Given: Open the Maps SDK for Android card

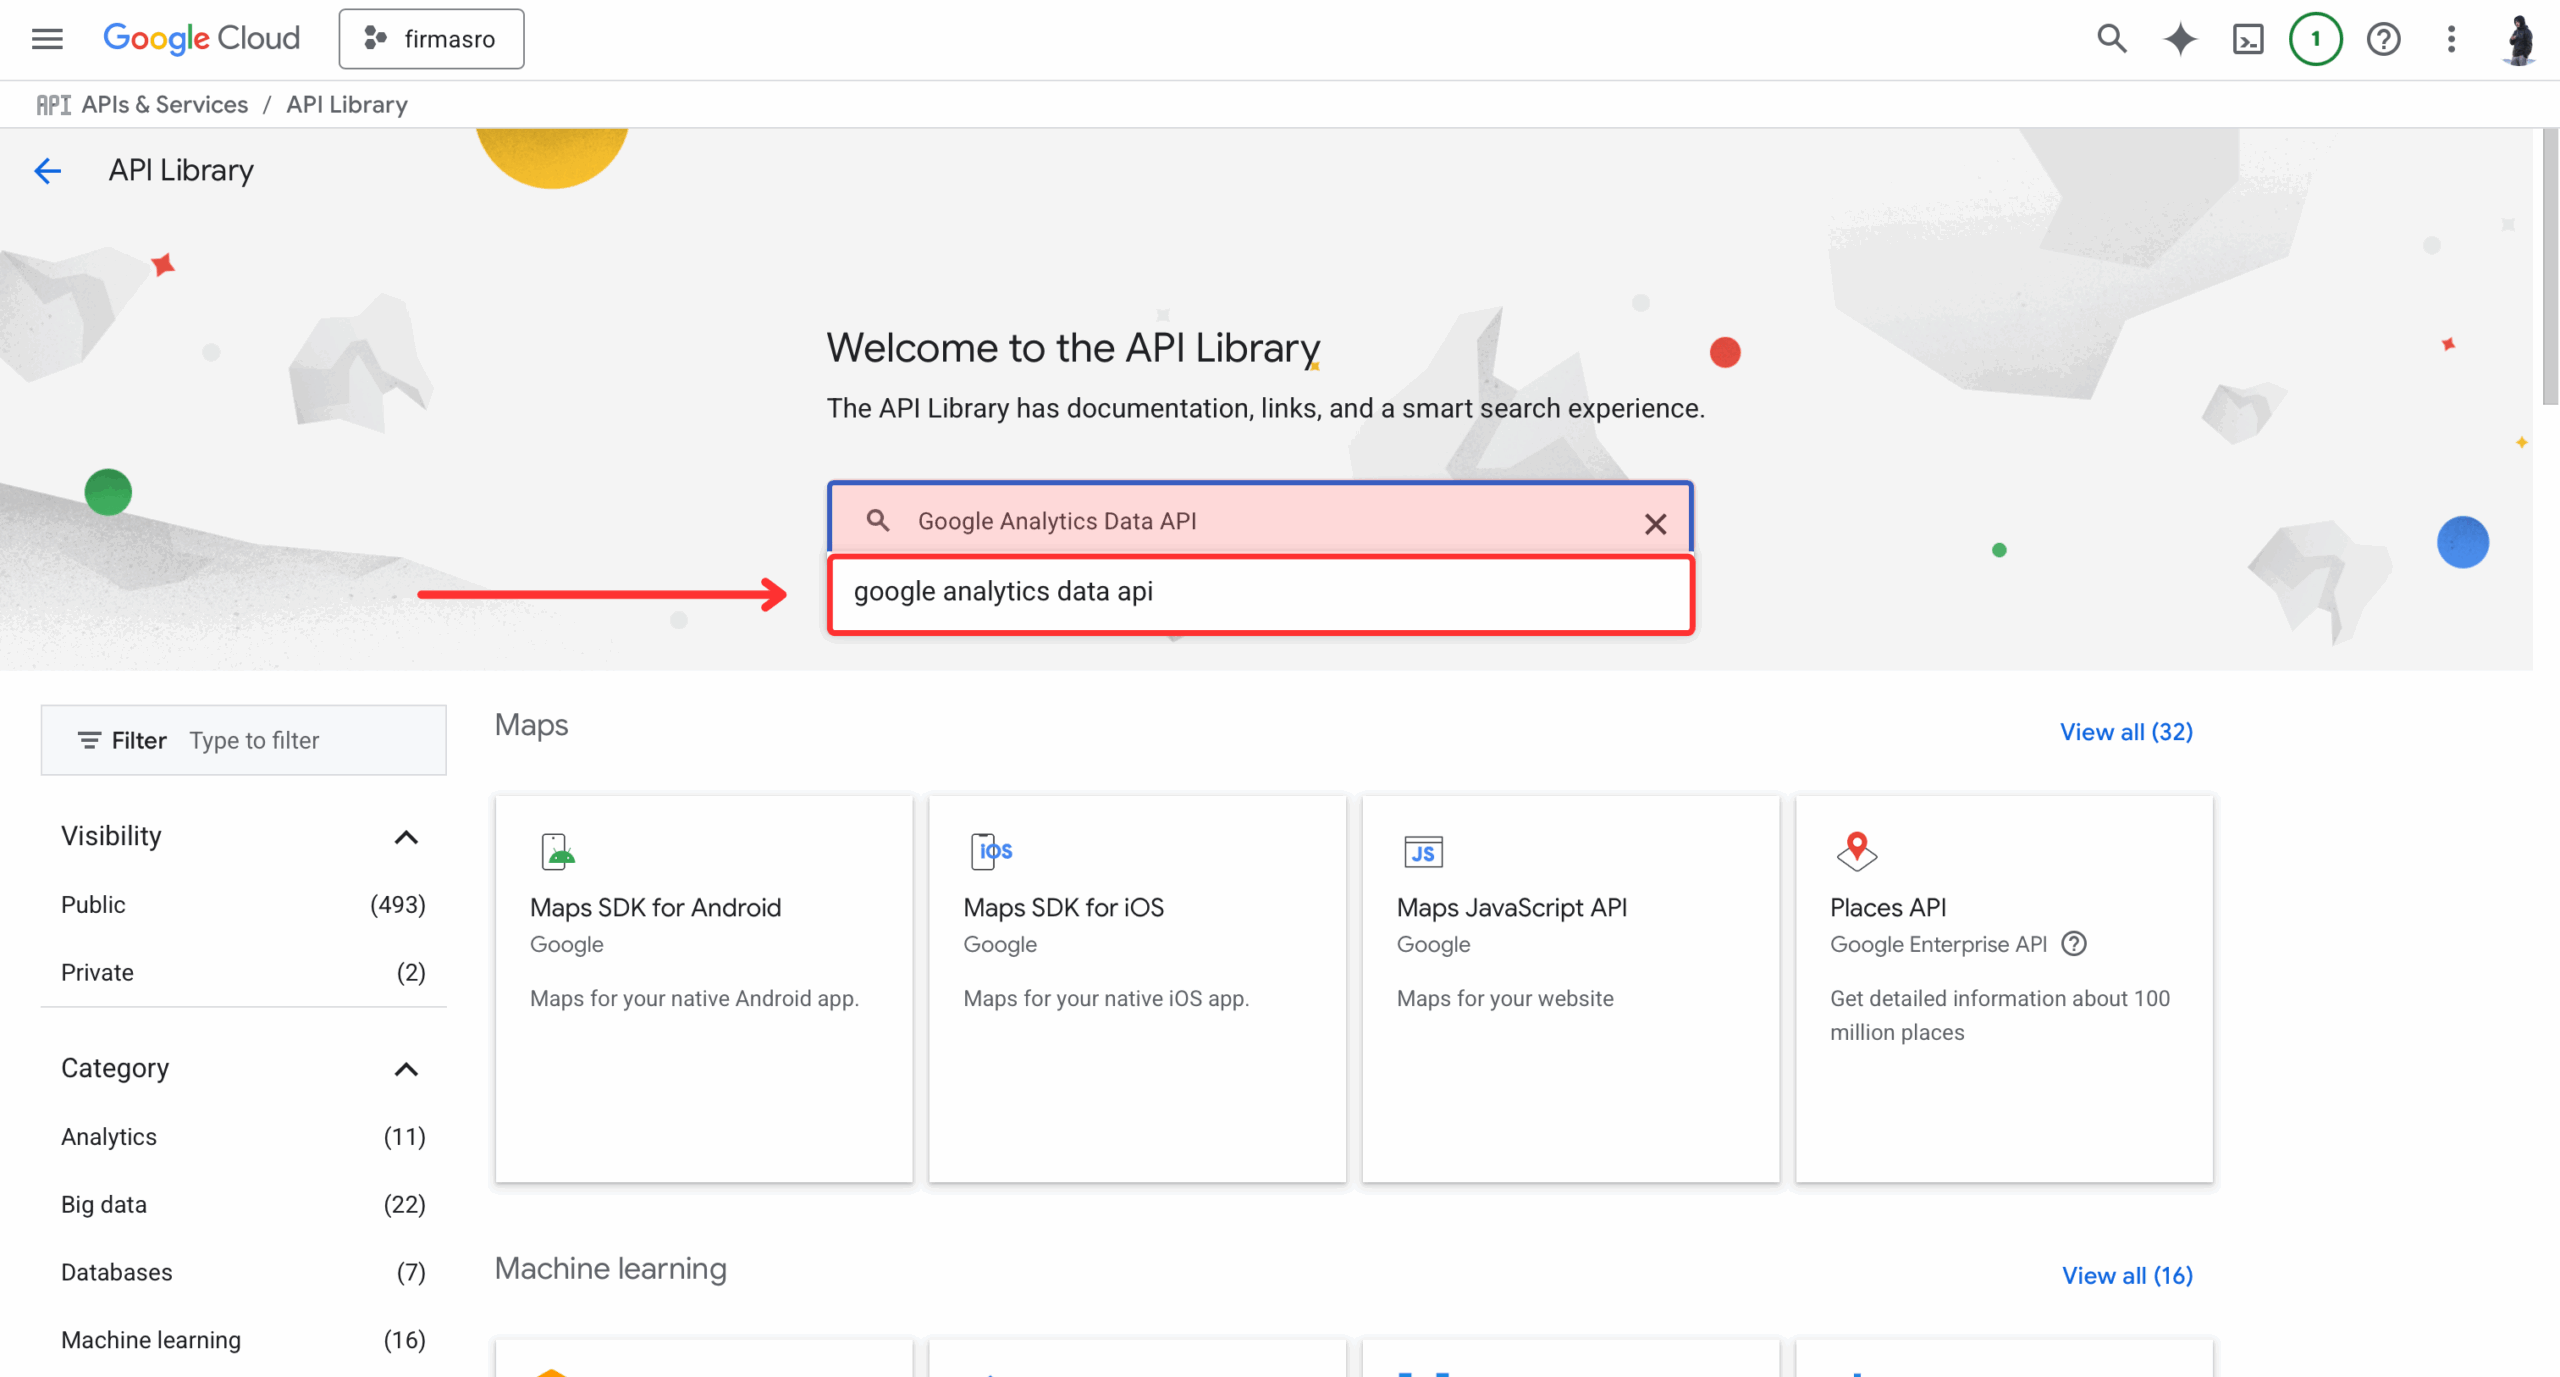Looking at the screenshot, I should pos(704,989).
